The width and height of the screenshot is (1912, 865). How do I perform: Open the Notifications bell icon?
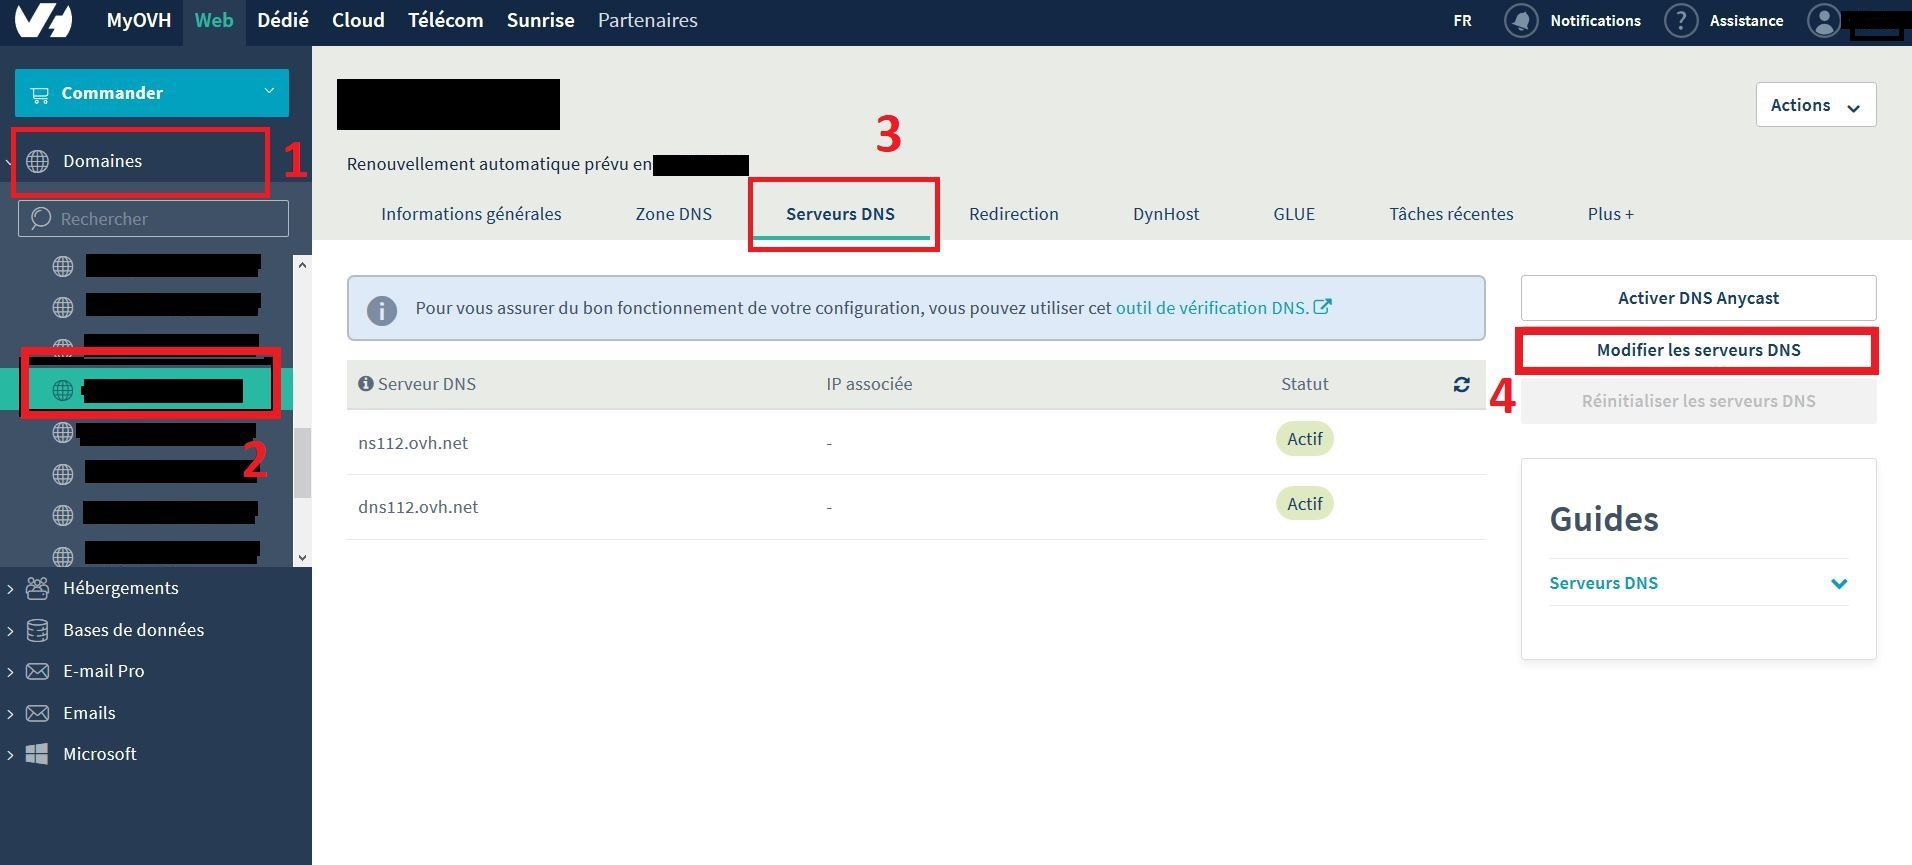pyautogui.click(x=1521, y=21)
